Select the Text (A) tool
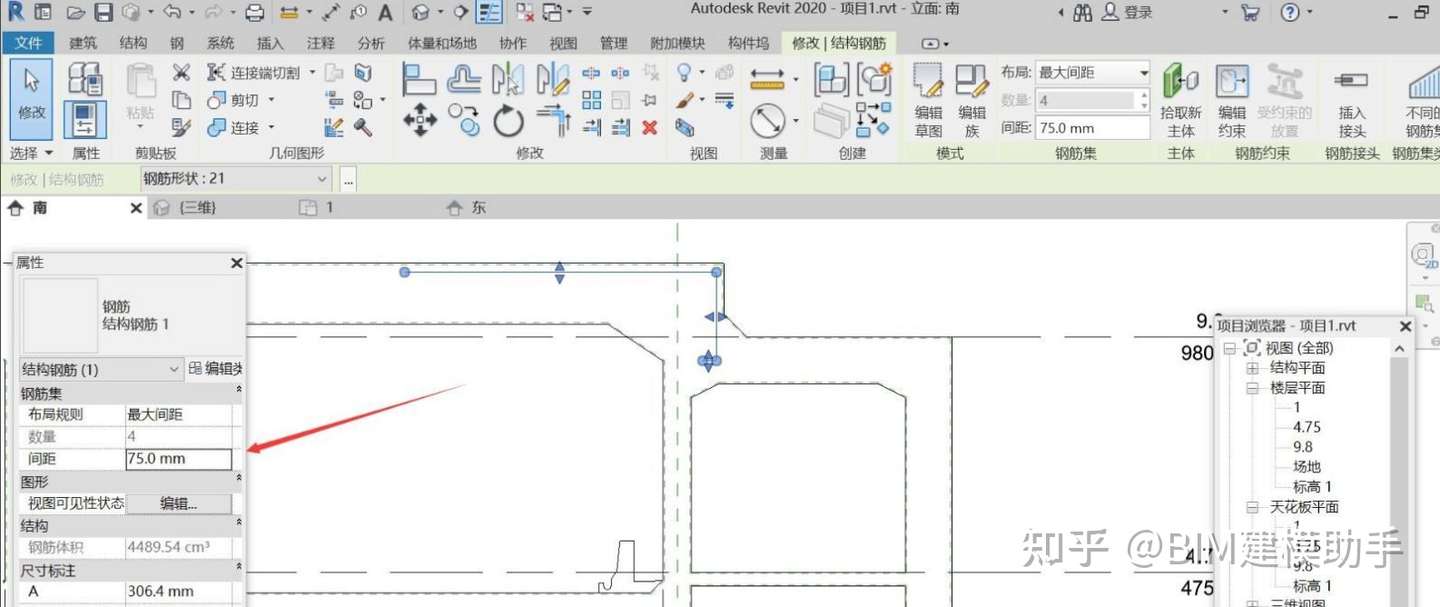This screenshot has height=607, width=1440. tap(385, 13)
